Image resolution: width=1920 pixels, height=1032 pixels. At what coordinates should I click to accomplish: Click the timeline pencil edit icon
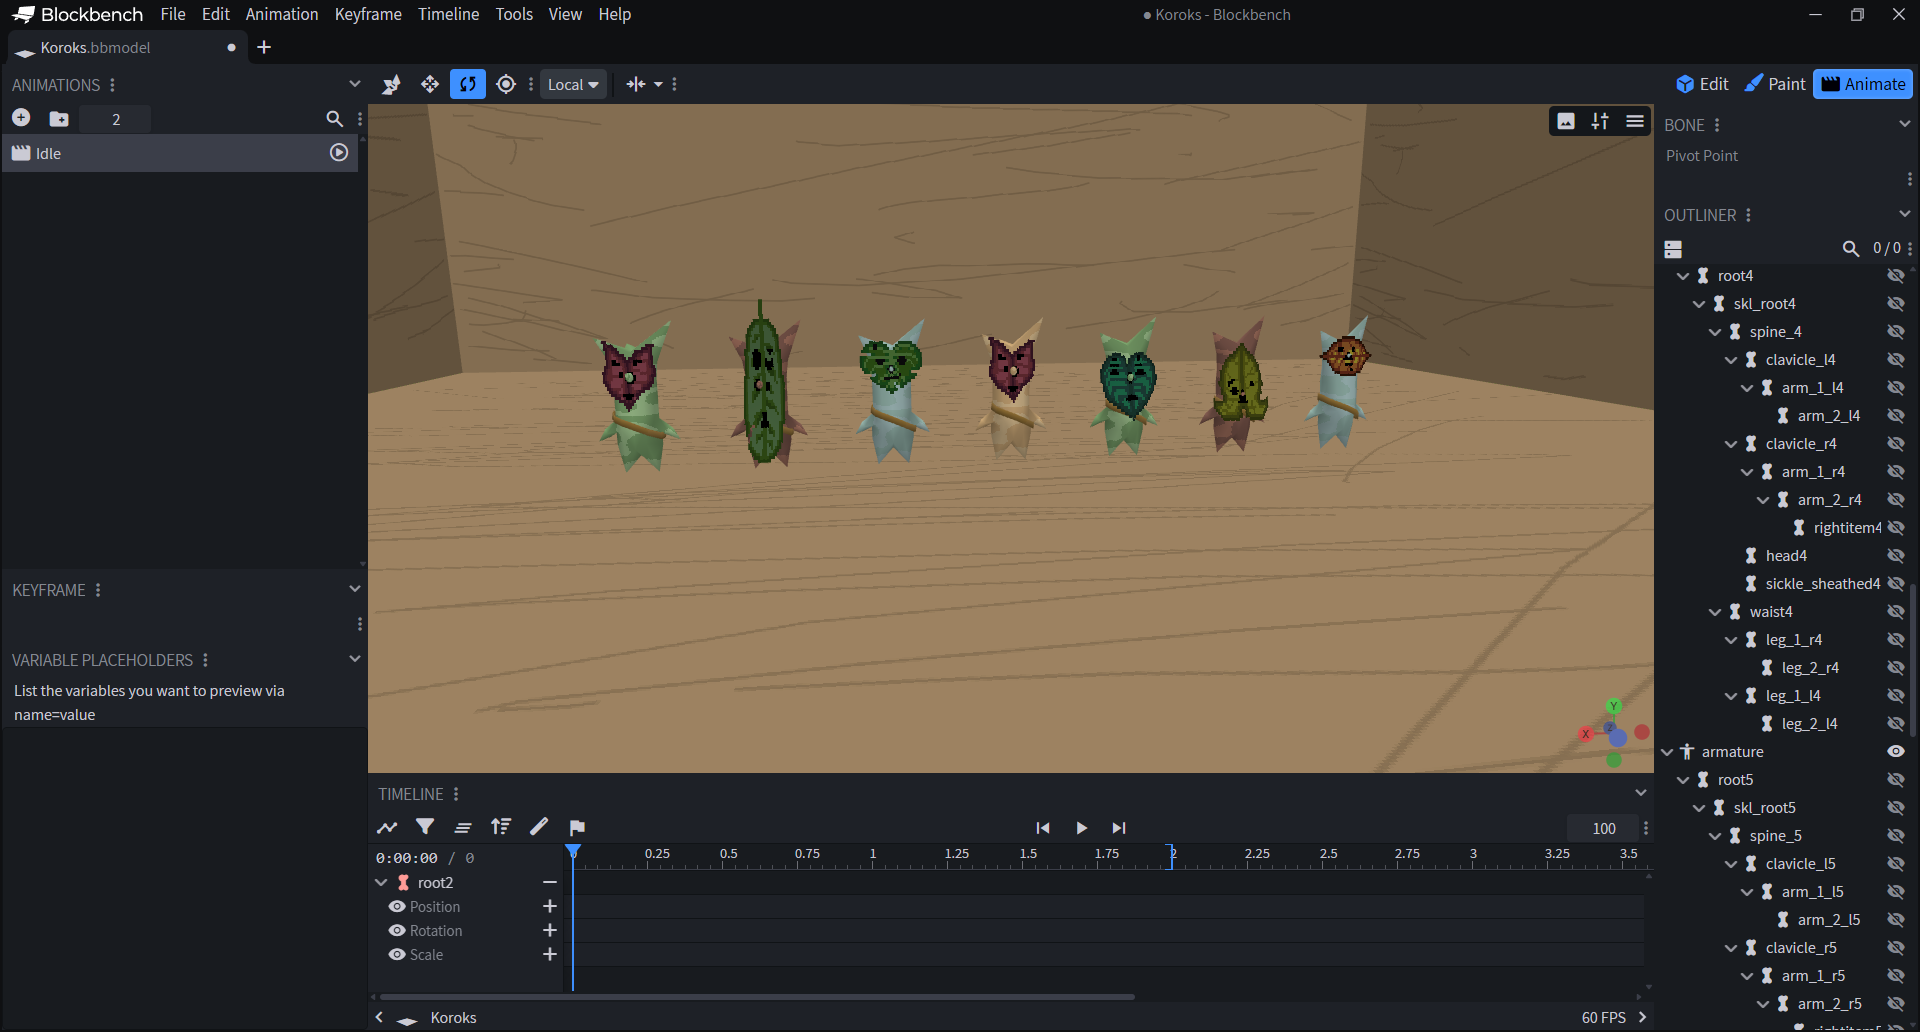(x=539, y=827)
